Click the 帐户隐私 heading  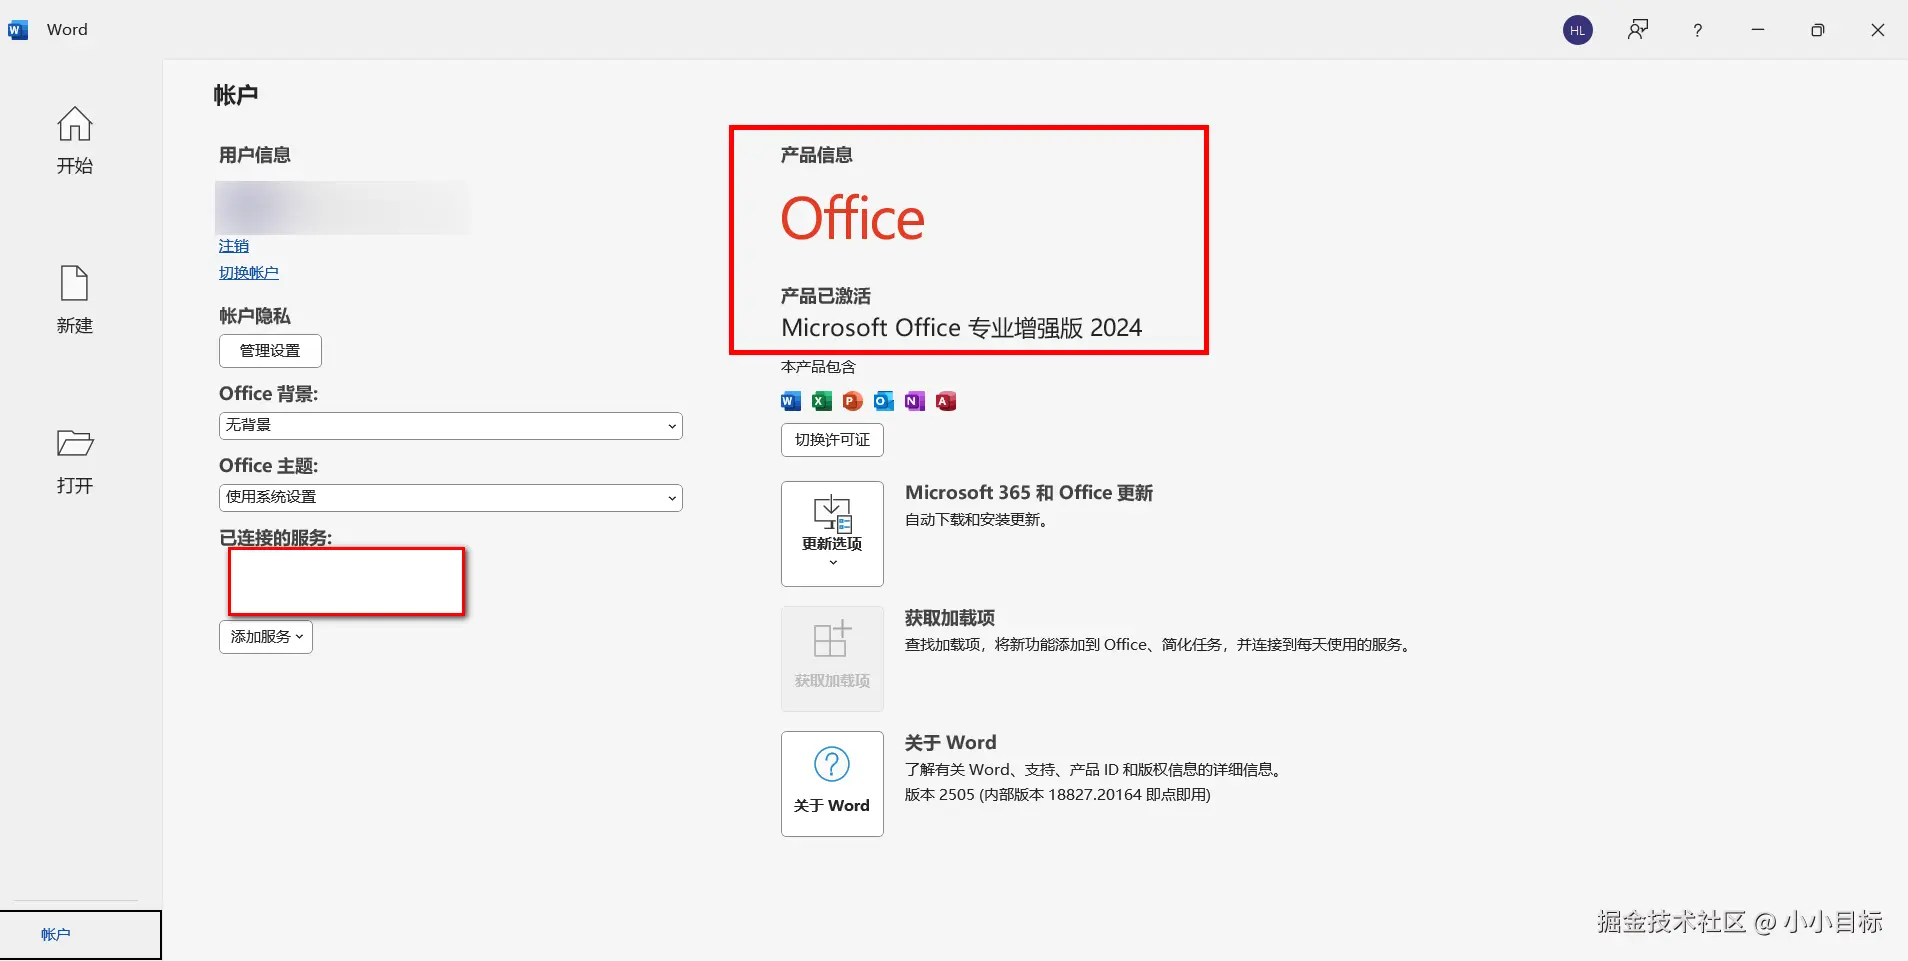255,316
